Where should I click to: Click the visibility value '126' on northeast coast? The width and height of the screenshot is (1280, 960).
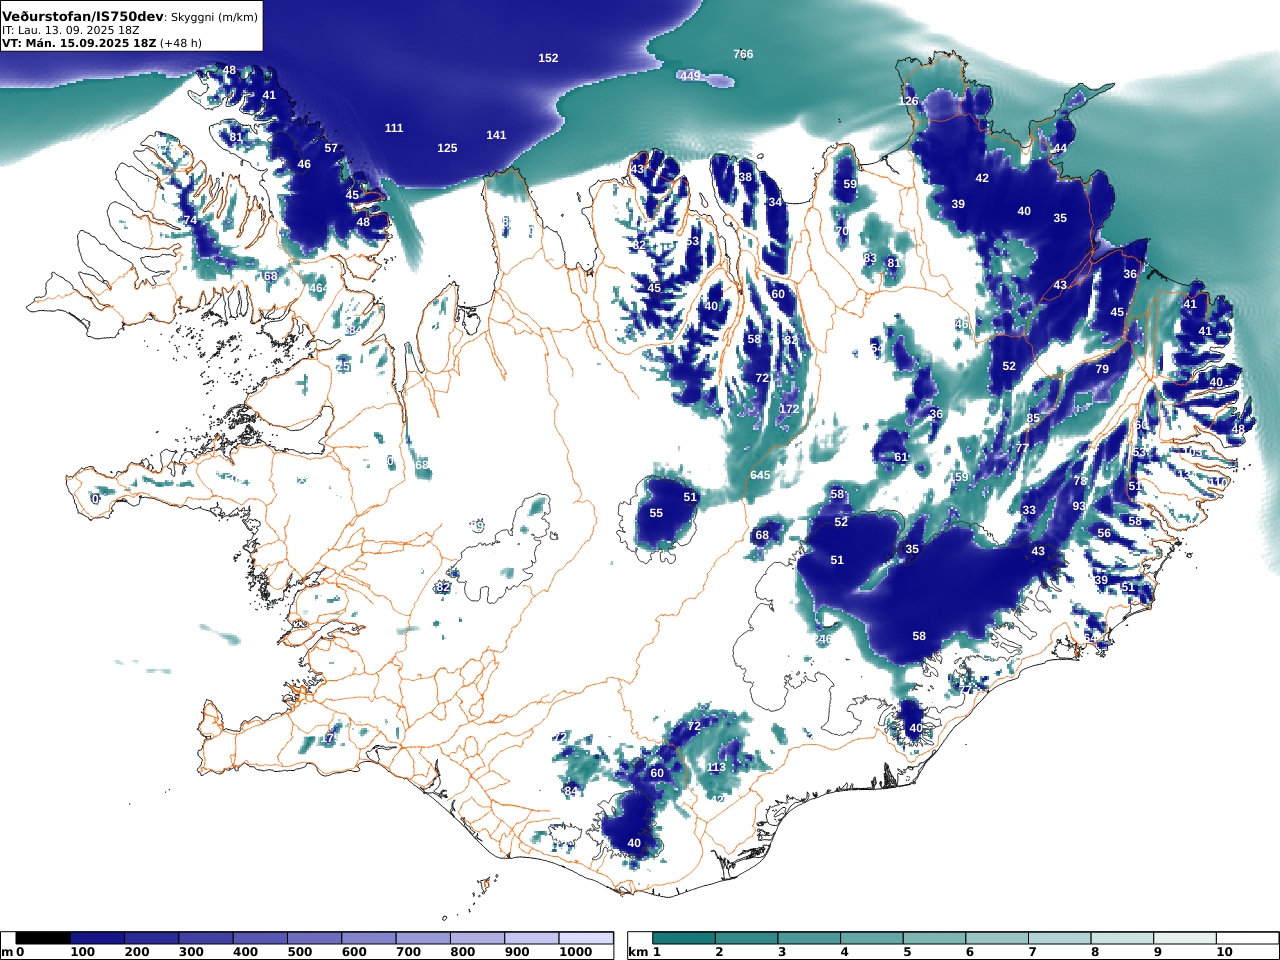(908, 101)
